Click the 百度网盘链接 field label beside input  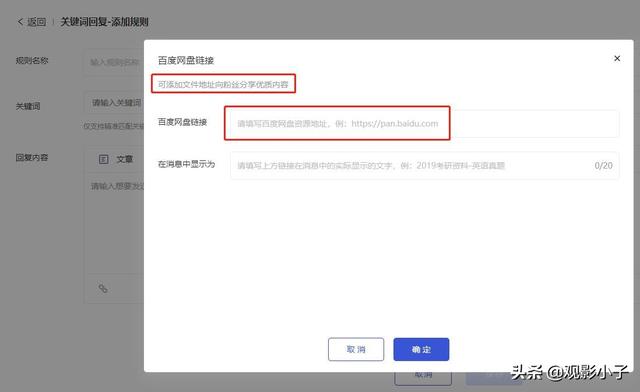click(x=182, y=122)
